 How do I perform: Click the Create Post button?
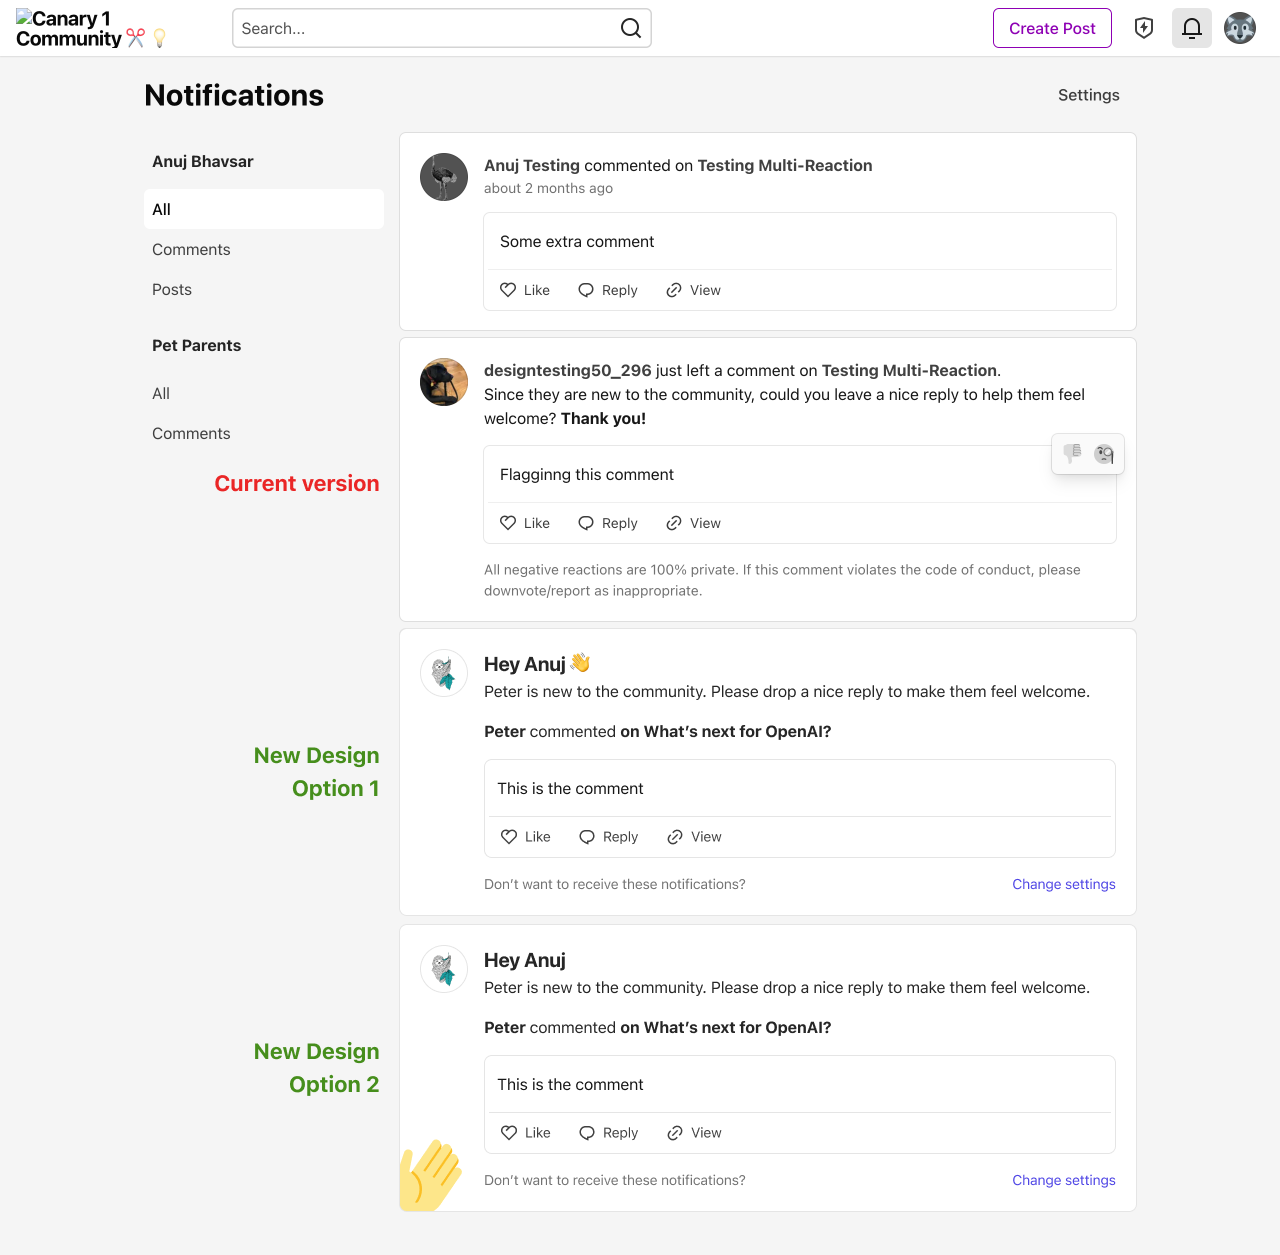[x=1052, y=28]
